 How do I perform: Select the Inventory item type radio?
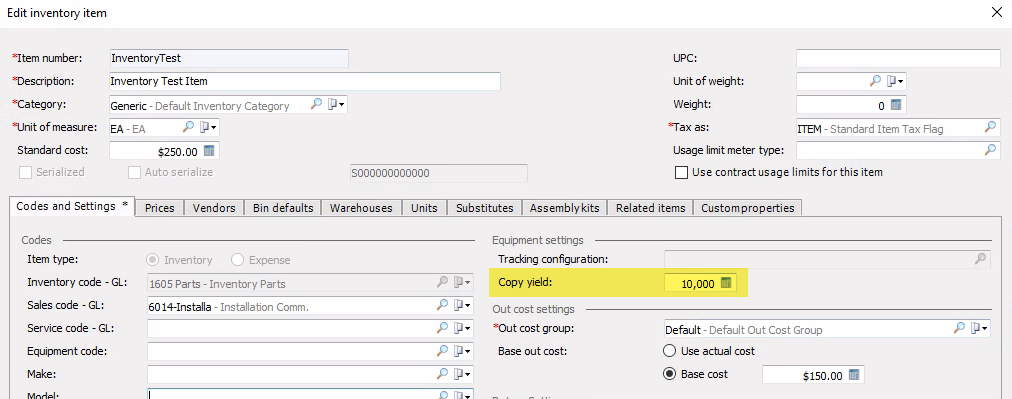153,260
